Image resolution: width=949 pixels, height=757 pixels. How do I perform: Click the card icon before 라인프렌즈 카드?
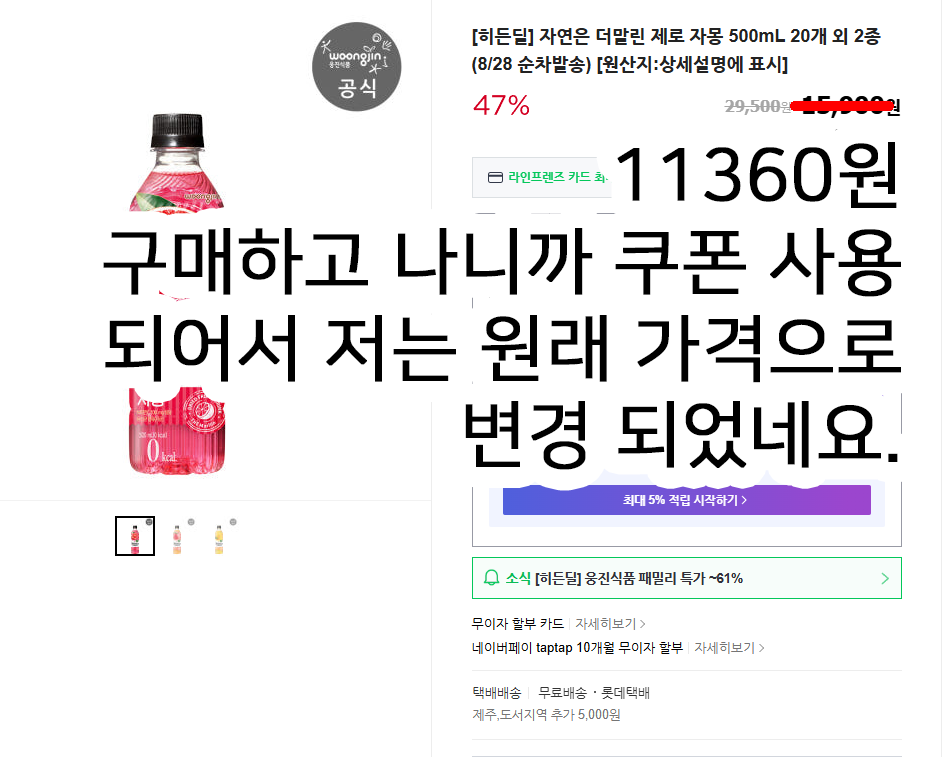coord(495,177)
